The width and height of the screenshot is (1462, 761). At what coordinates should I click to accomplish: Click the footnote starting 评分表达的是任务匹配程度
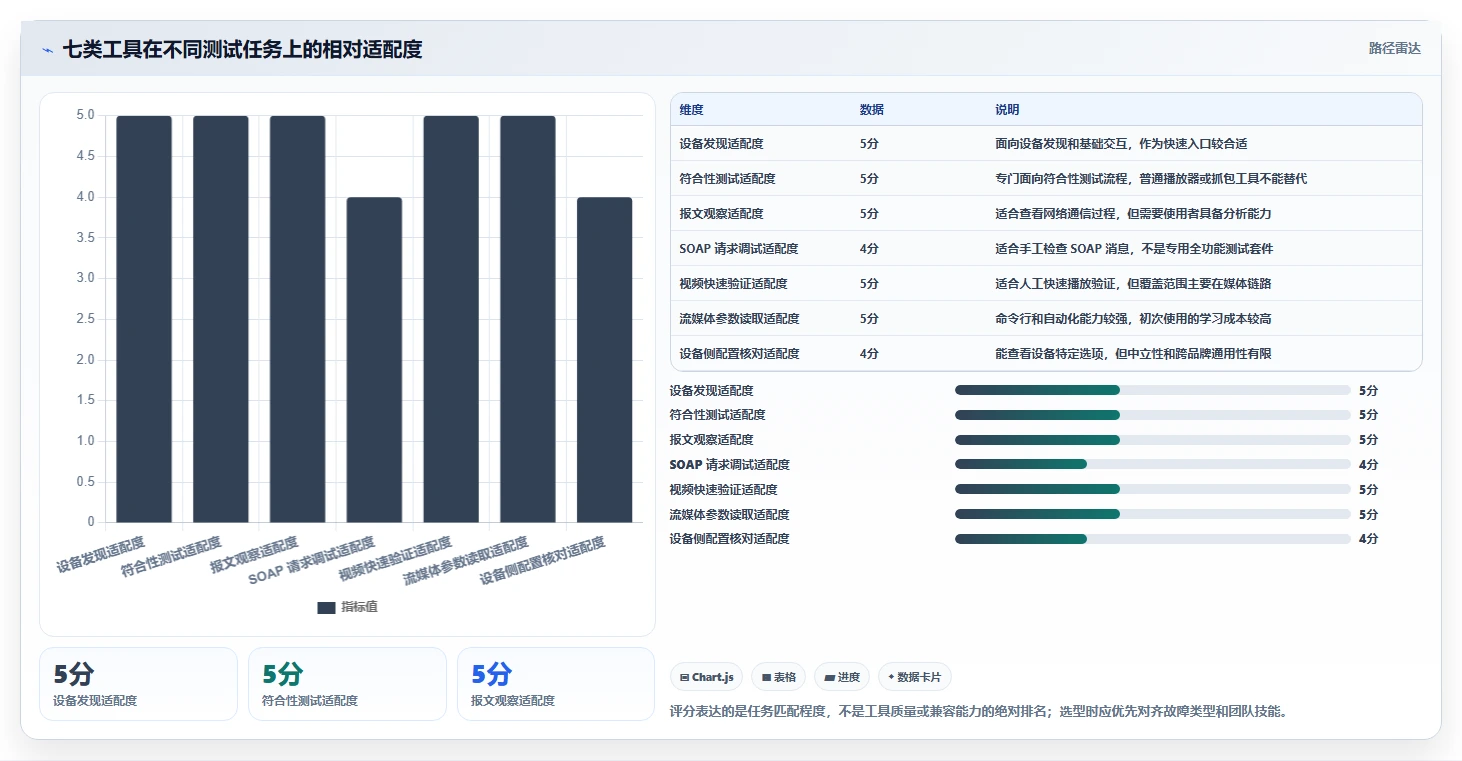(x=978, y=712)
